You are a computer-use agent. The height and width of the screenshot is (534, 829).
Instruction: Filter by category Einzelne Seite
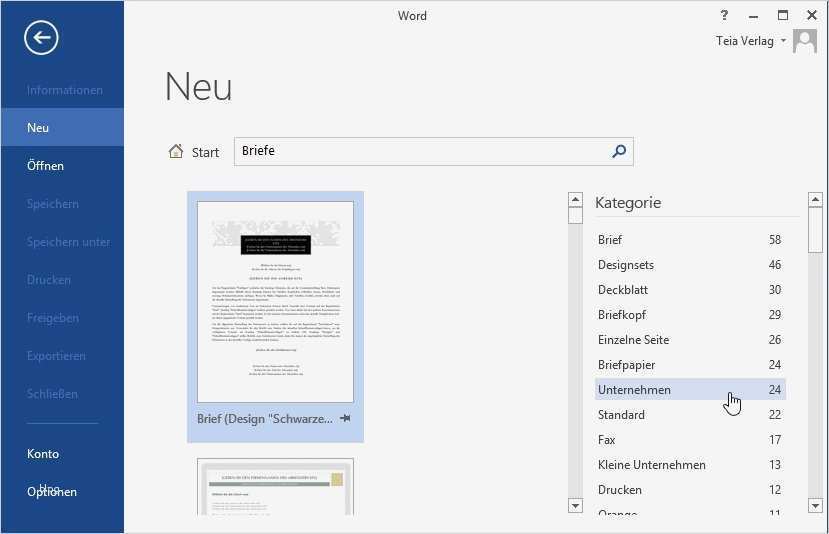pyautogui.click(x=690, y=339)
